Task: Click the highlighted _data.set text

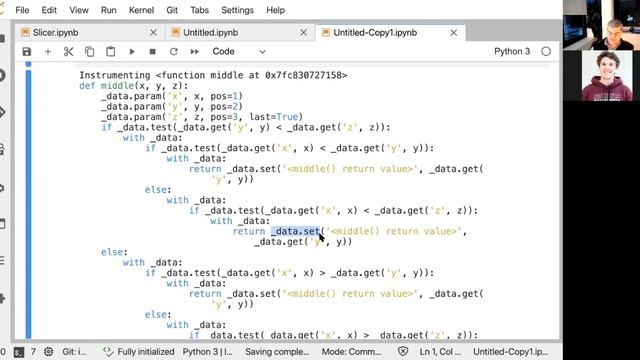Action: pyautogui.click(x=295, y=231)
